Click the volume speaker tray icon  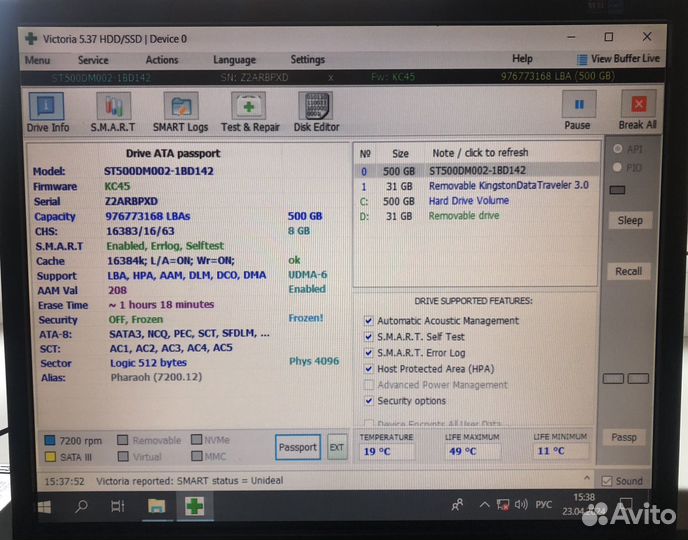click(x=520, y=504)
